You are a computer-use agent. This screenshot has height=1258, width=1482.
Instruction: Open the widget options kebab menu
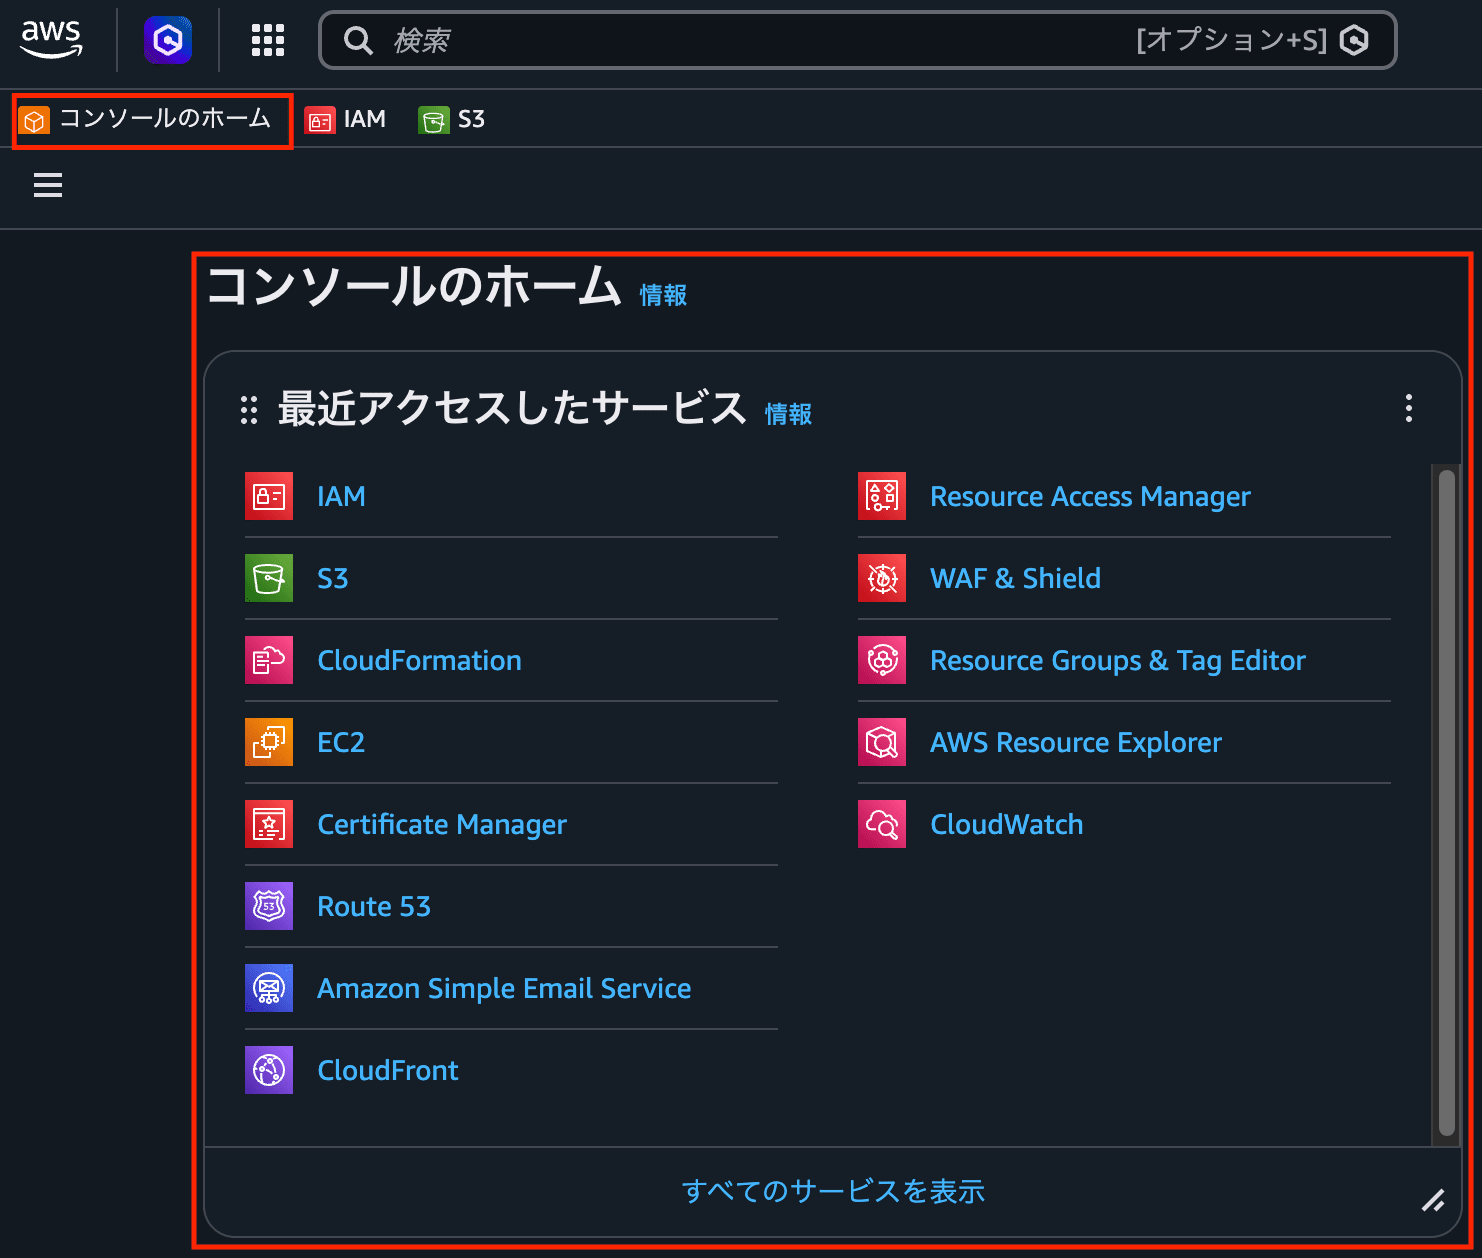[x=1409, y=409]
